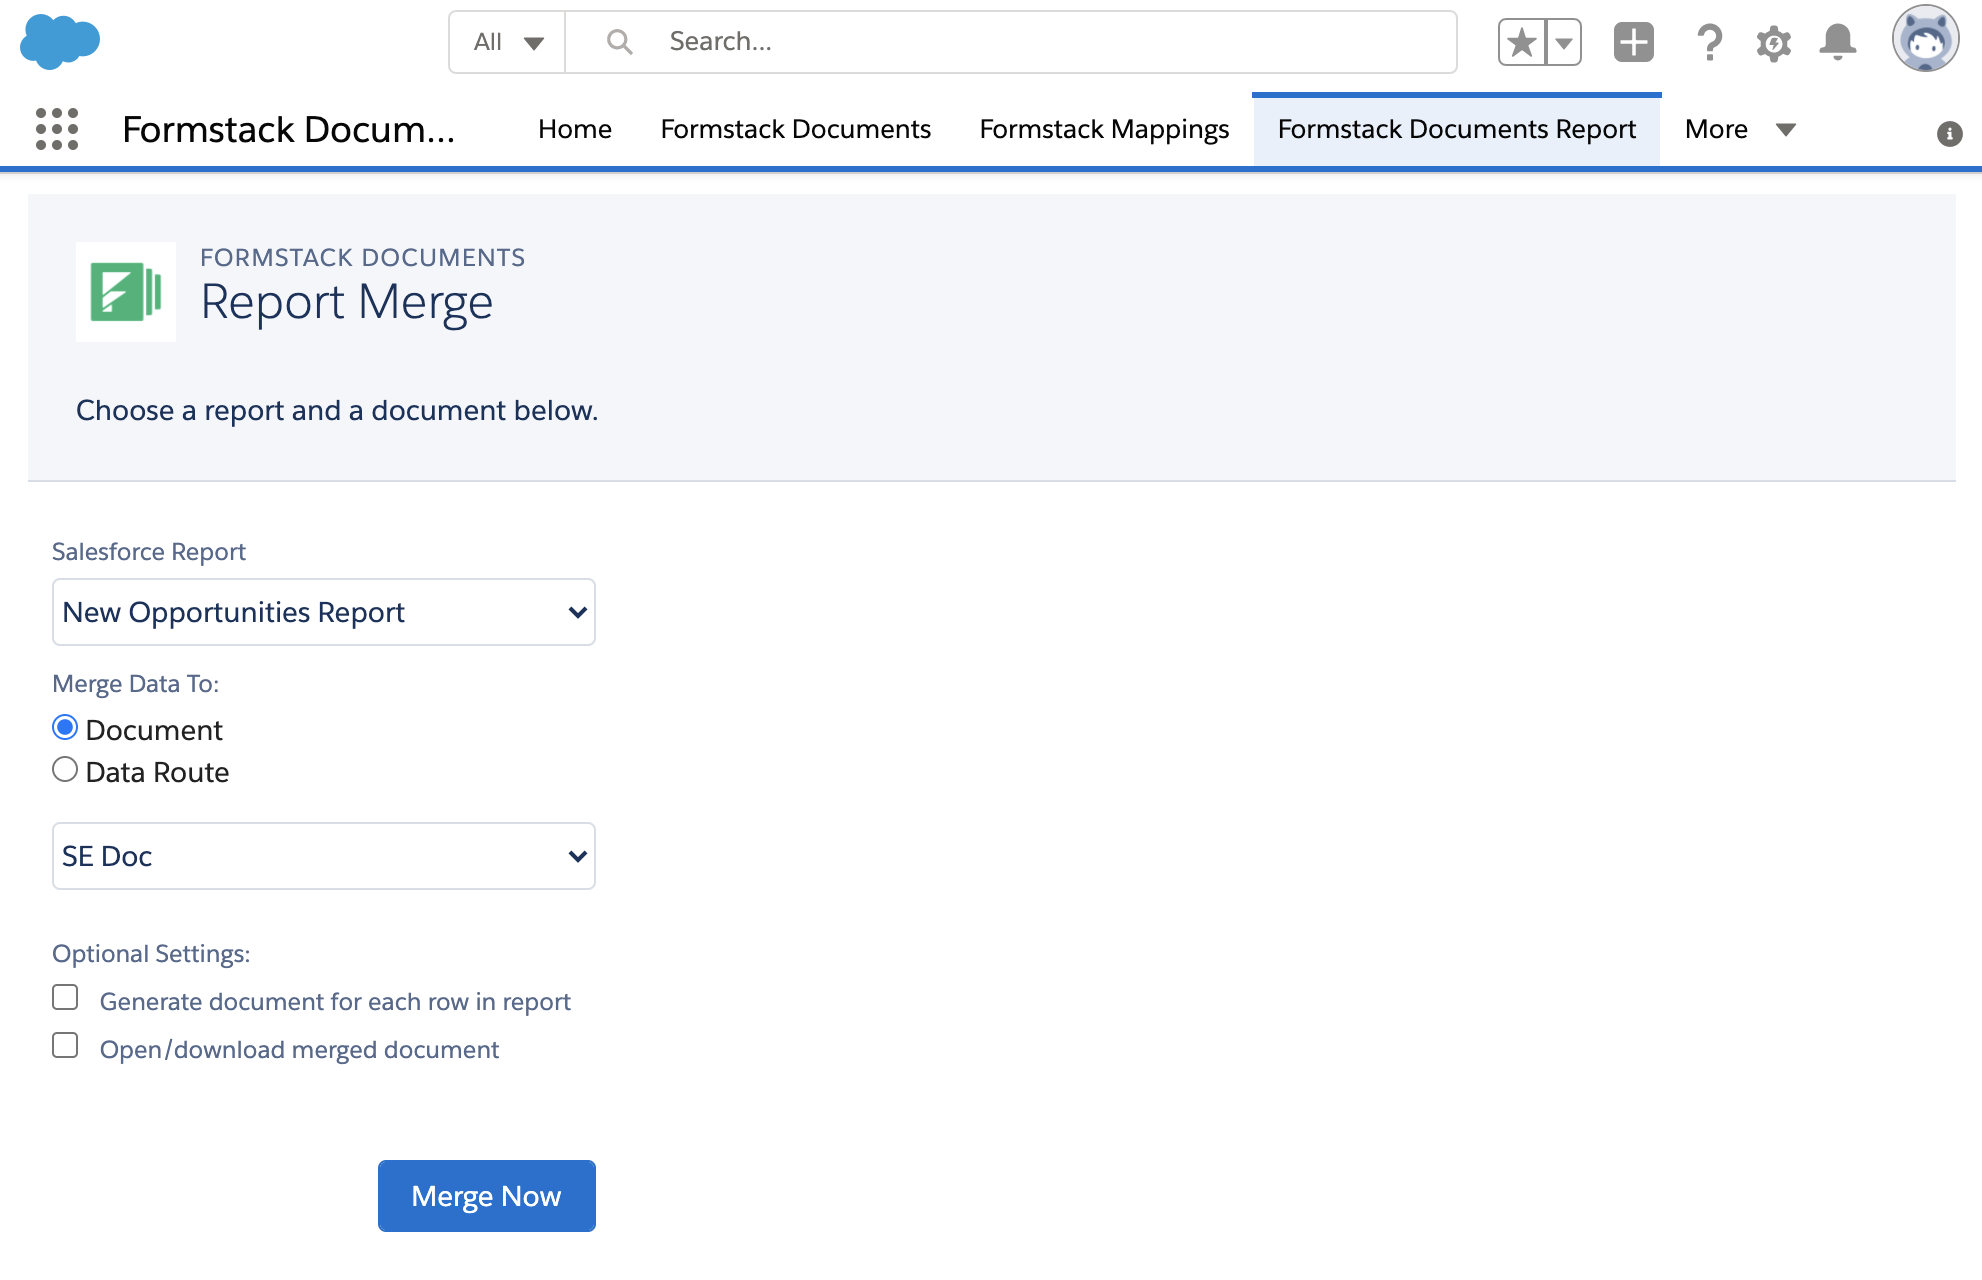Screen dimensions: 1982x1280
Task: Open the SE Doc document dropdown
Action: point(323,856)
